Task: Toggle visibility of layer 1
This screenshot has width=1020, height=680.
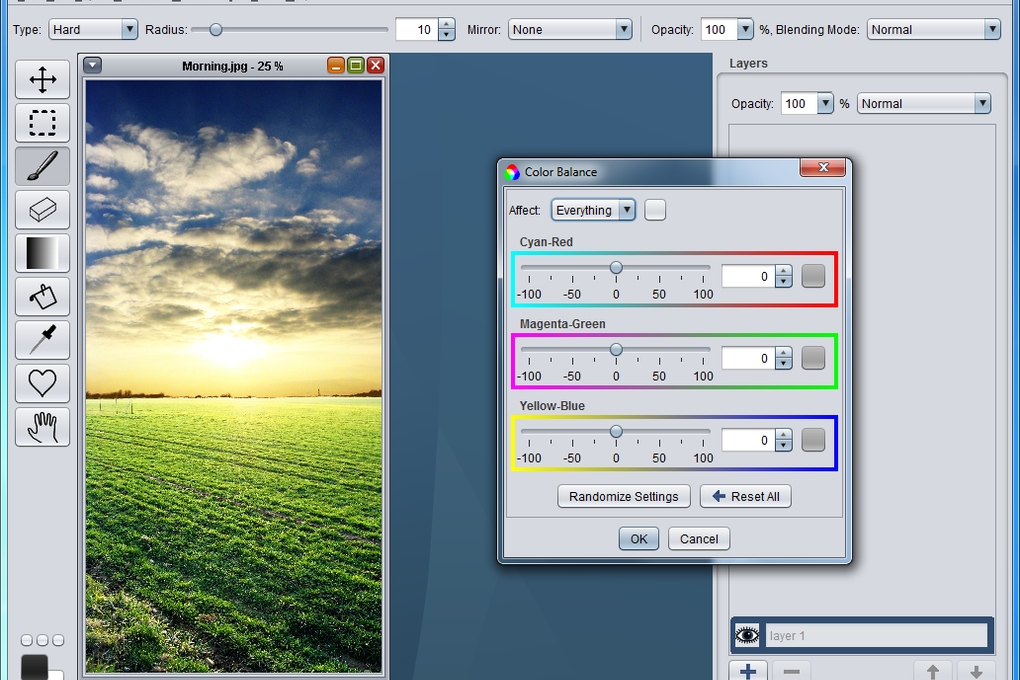Action: 747,635
